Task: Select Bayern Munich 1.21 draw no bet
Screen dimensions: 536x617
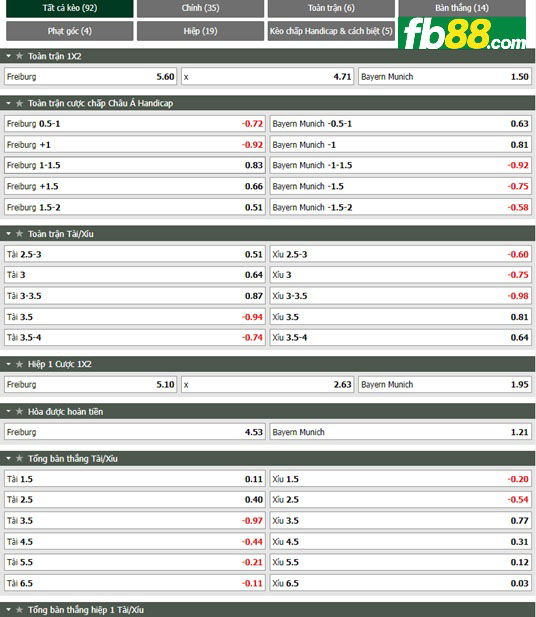Action: tap(401, 432)
